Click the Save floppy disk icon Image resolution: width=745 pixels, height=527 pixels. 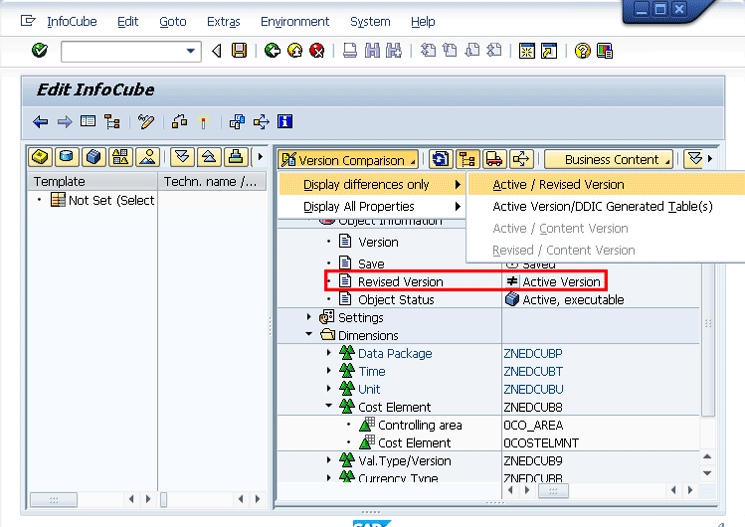pyautogui.click(x=239, y=51)
